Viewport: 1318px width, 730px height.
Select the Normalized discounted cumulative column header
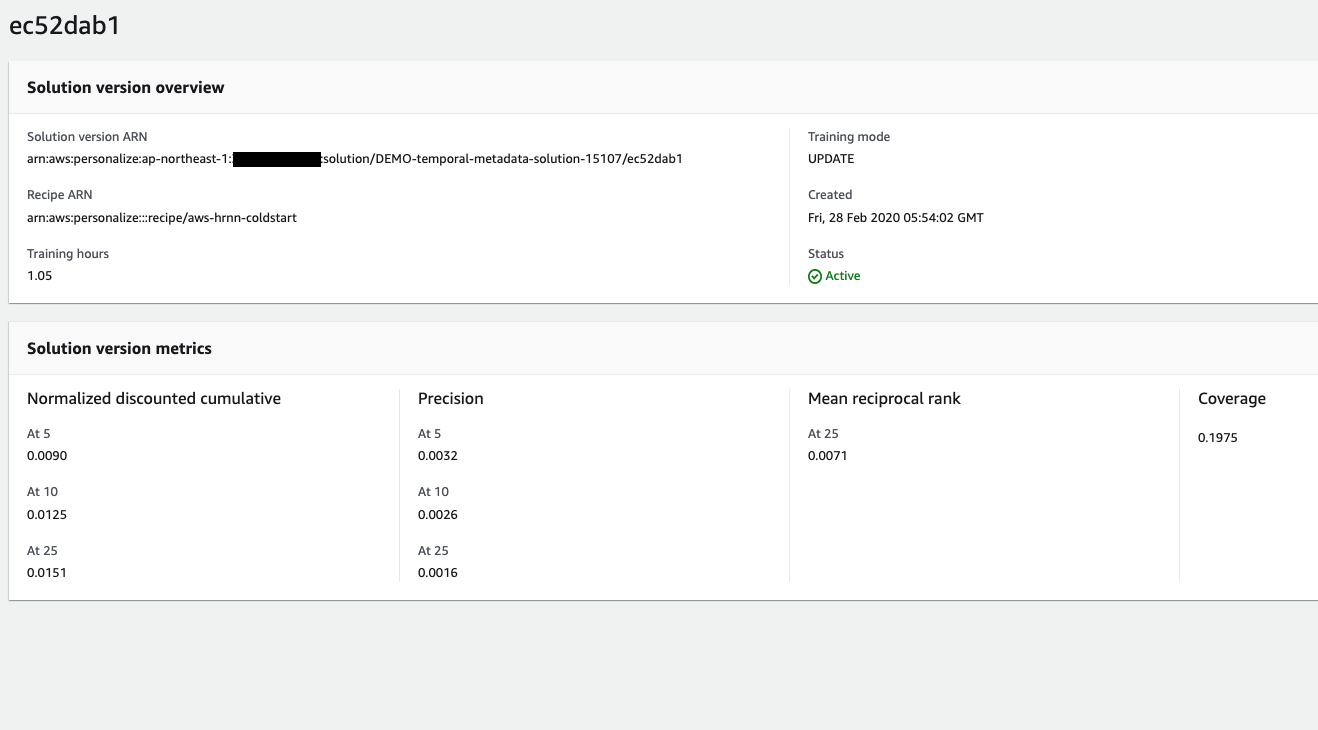tap(153, 398)
